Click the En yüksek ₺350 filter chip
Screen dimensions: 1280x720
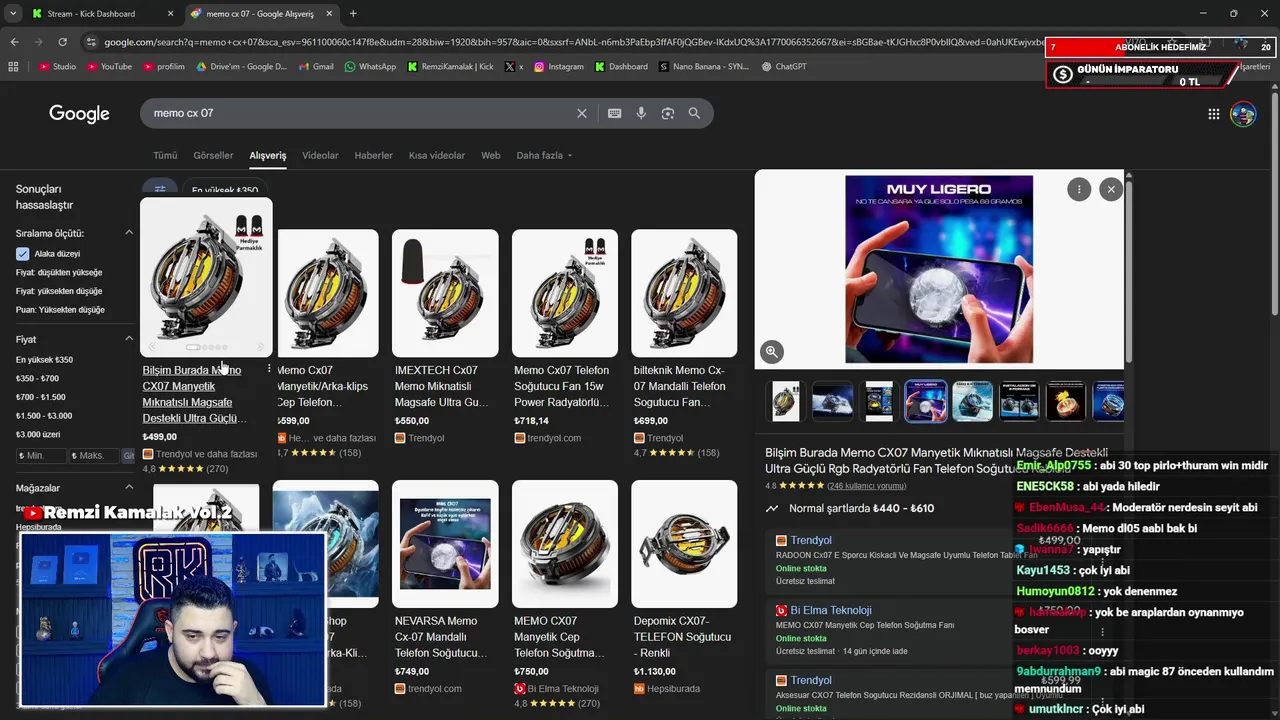(x=225, y=190)
